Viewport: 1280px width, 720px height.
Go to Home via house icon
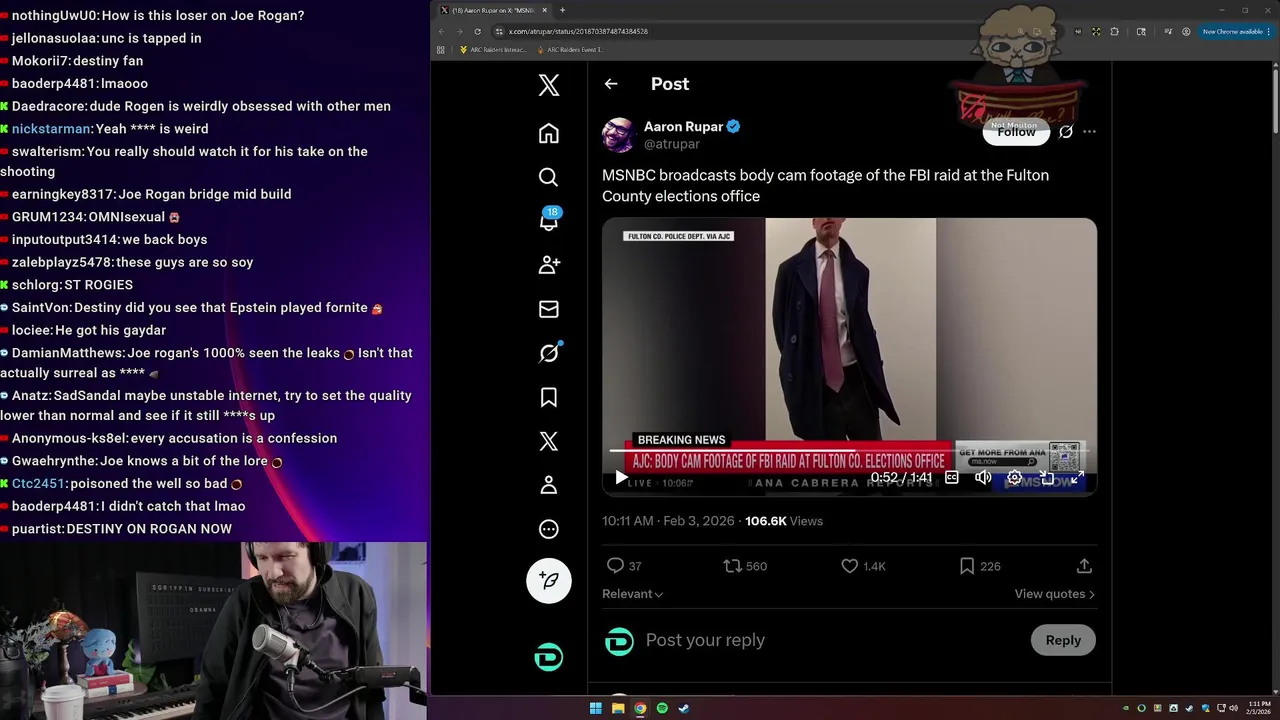pos(548,133)
